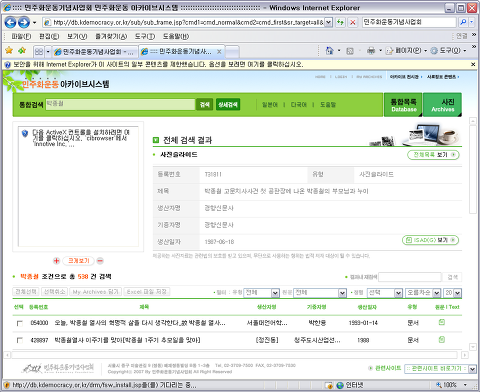Open original text icon for record 428897
Image resolution: width=480 pixels, height=392 pixels.
pos(442,339)
